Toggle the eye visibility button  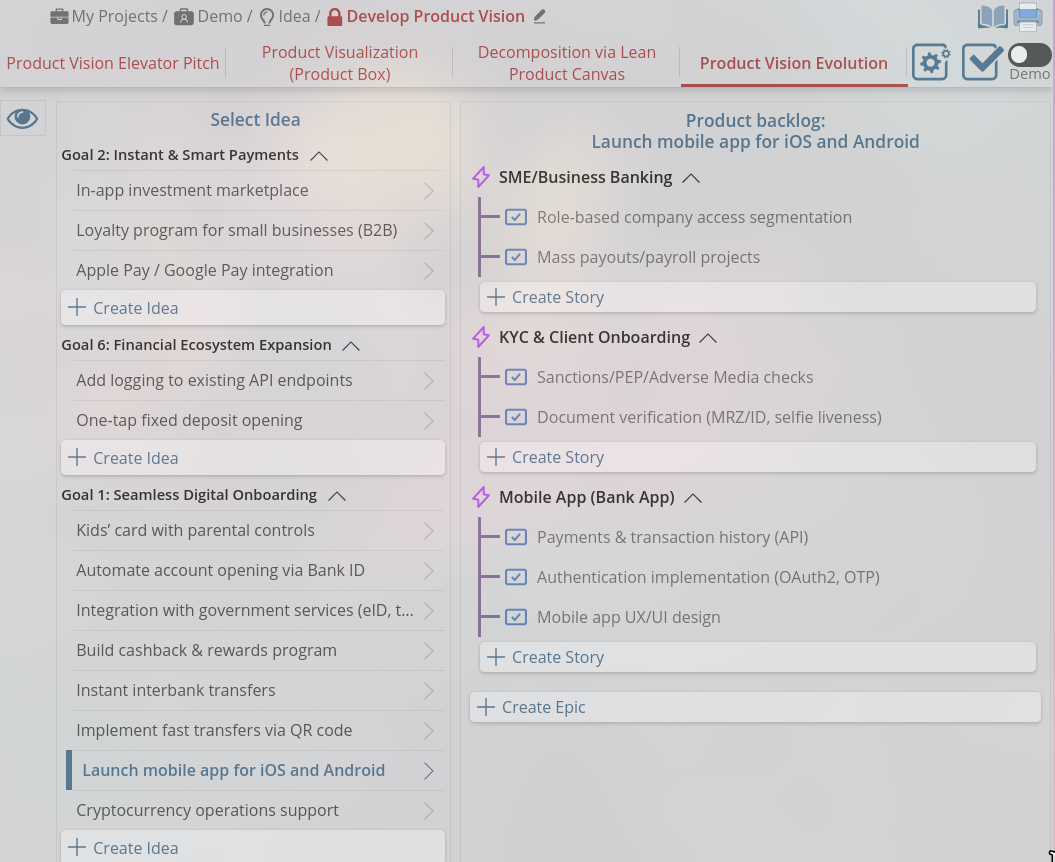22,119
